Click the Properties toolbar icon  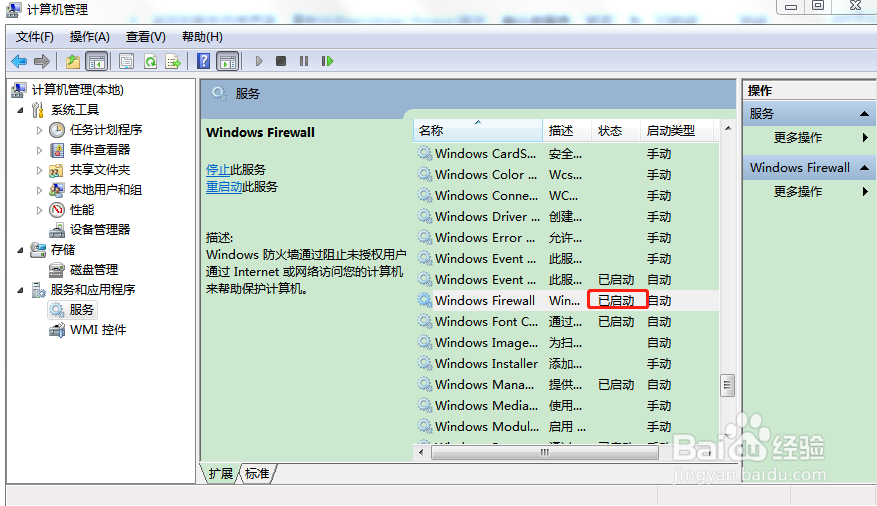(x=126, y=61)
